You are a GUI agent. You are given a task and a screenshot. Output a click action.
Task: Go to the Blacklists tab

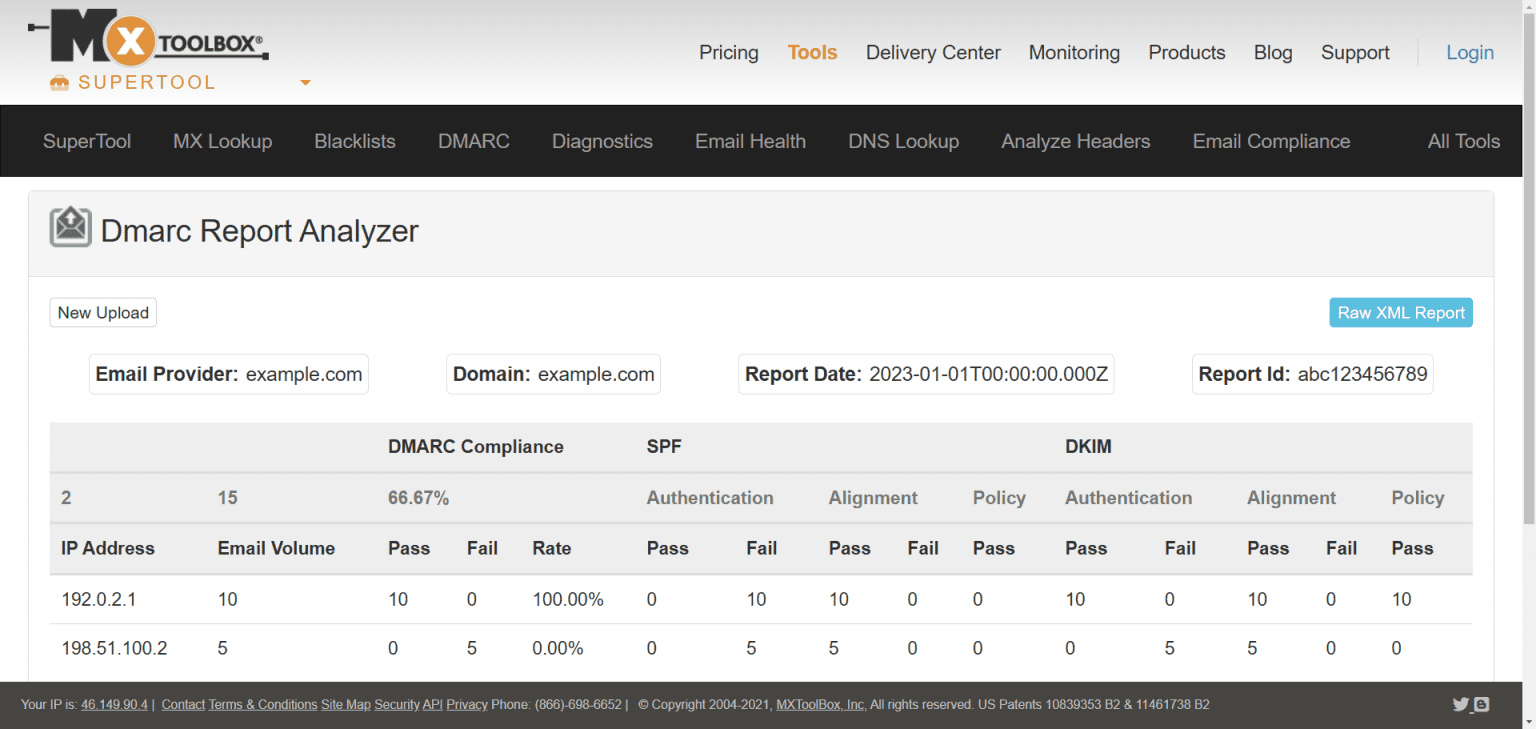tap(354, 141)
